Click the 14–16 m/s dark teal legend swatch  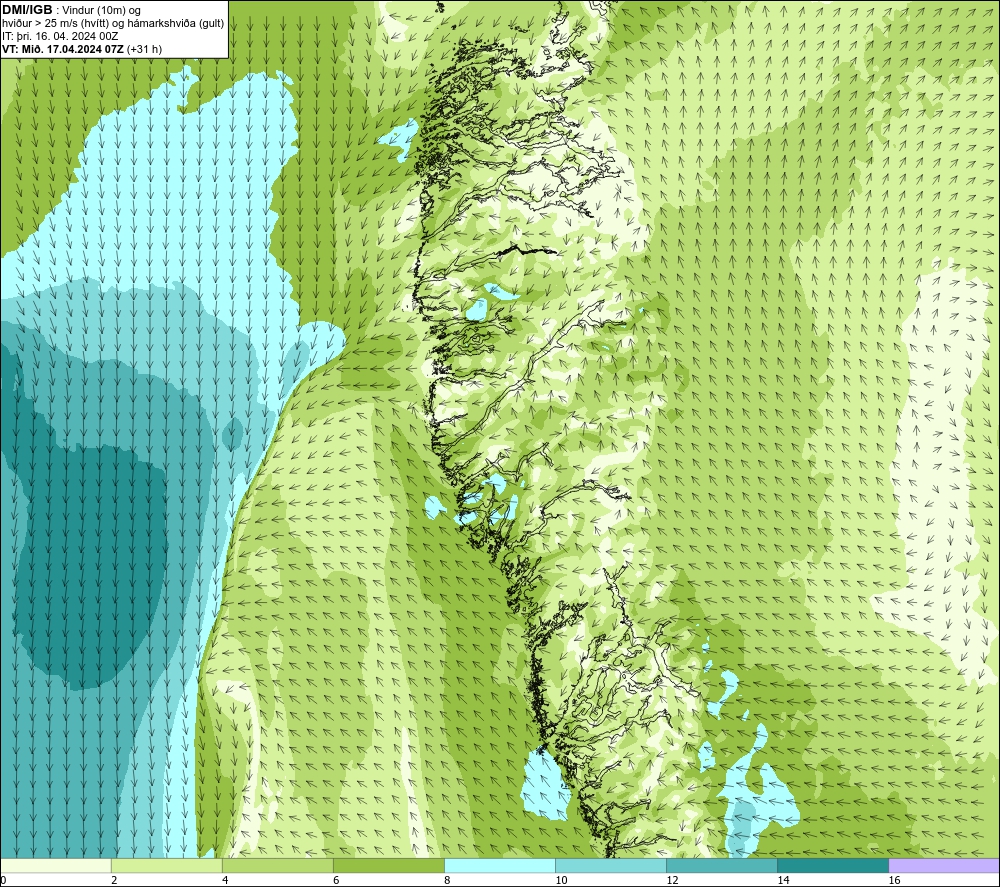(x=832, y=865)
